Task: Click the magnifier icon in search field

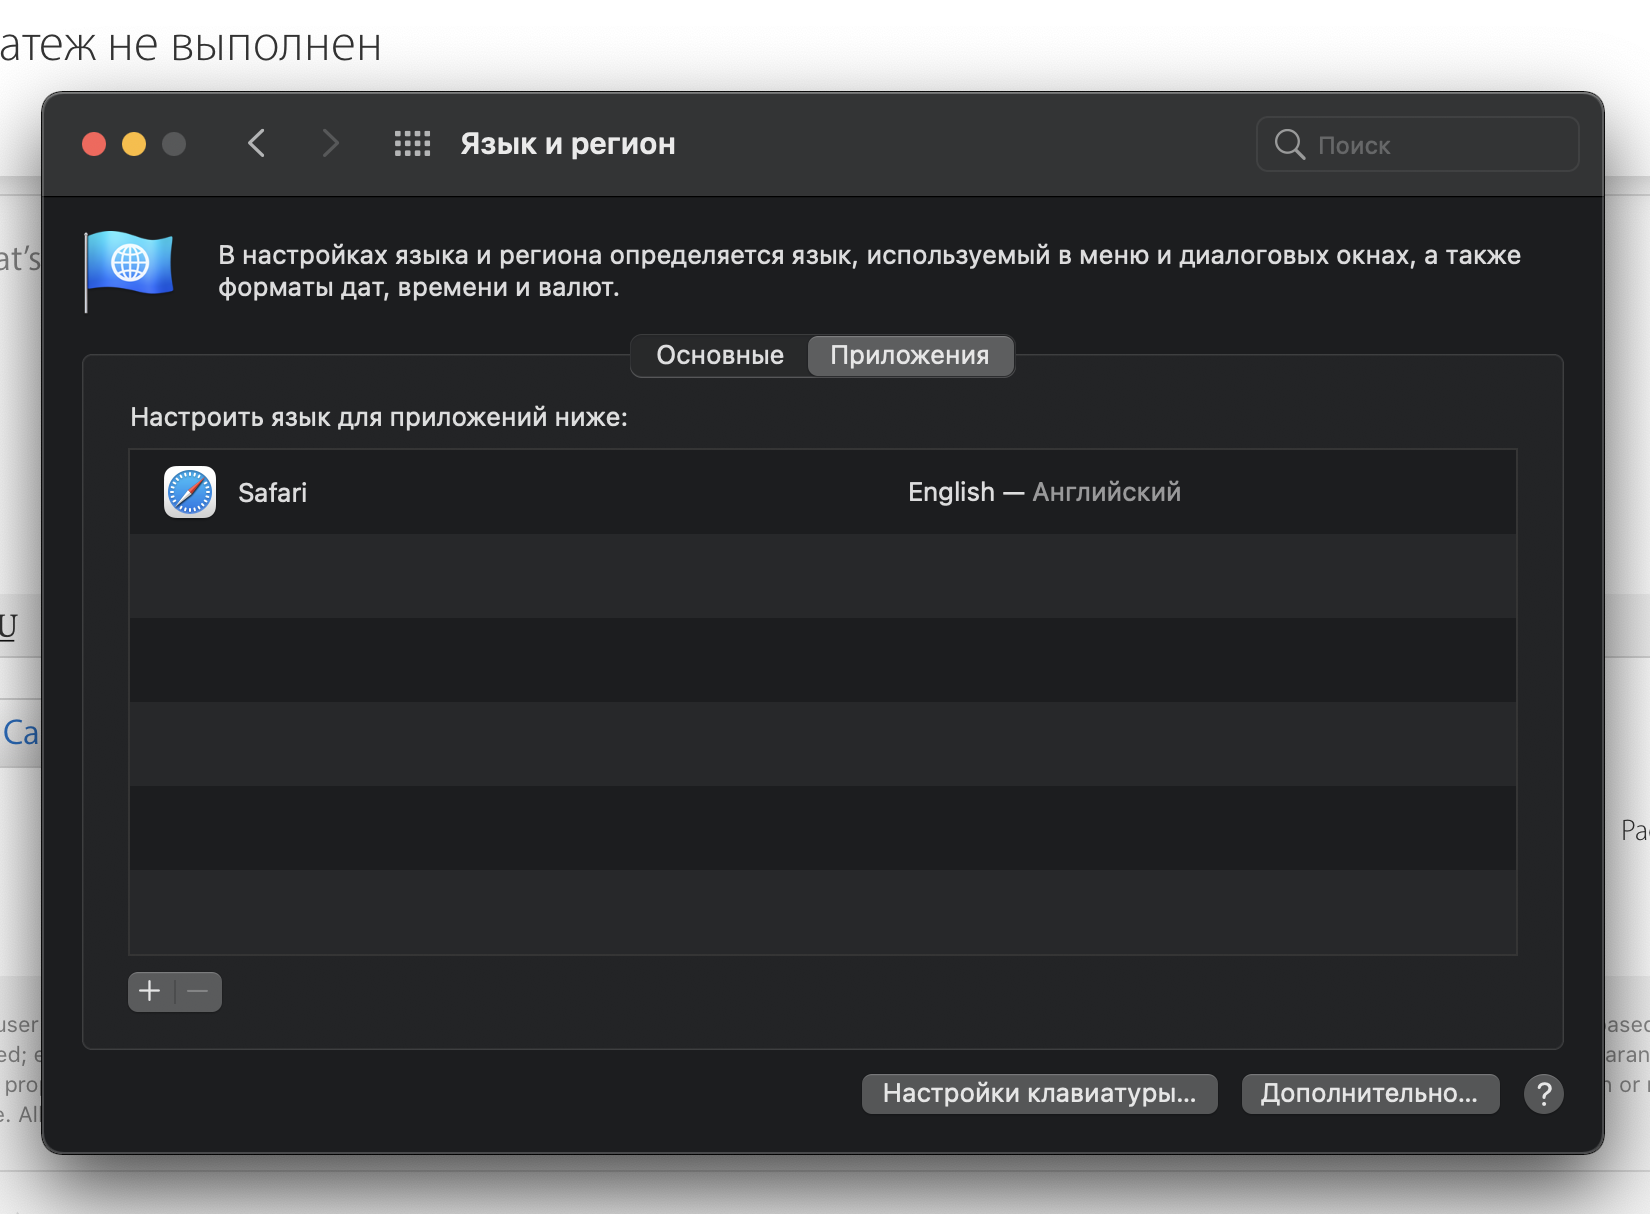Action: 1289,145
